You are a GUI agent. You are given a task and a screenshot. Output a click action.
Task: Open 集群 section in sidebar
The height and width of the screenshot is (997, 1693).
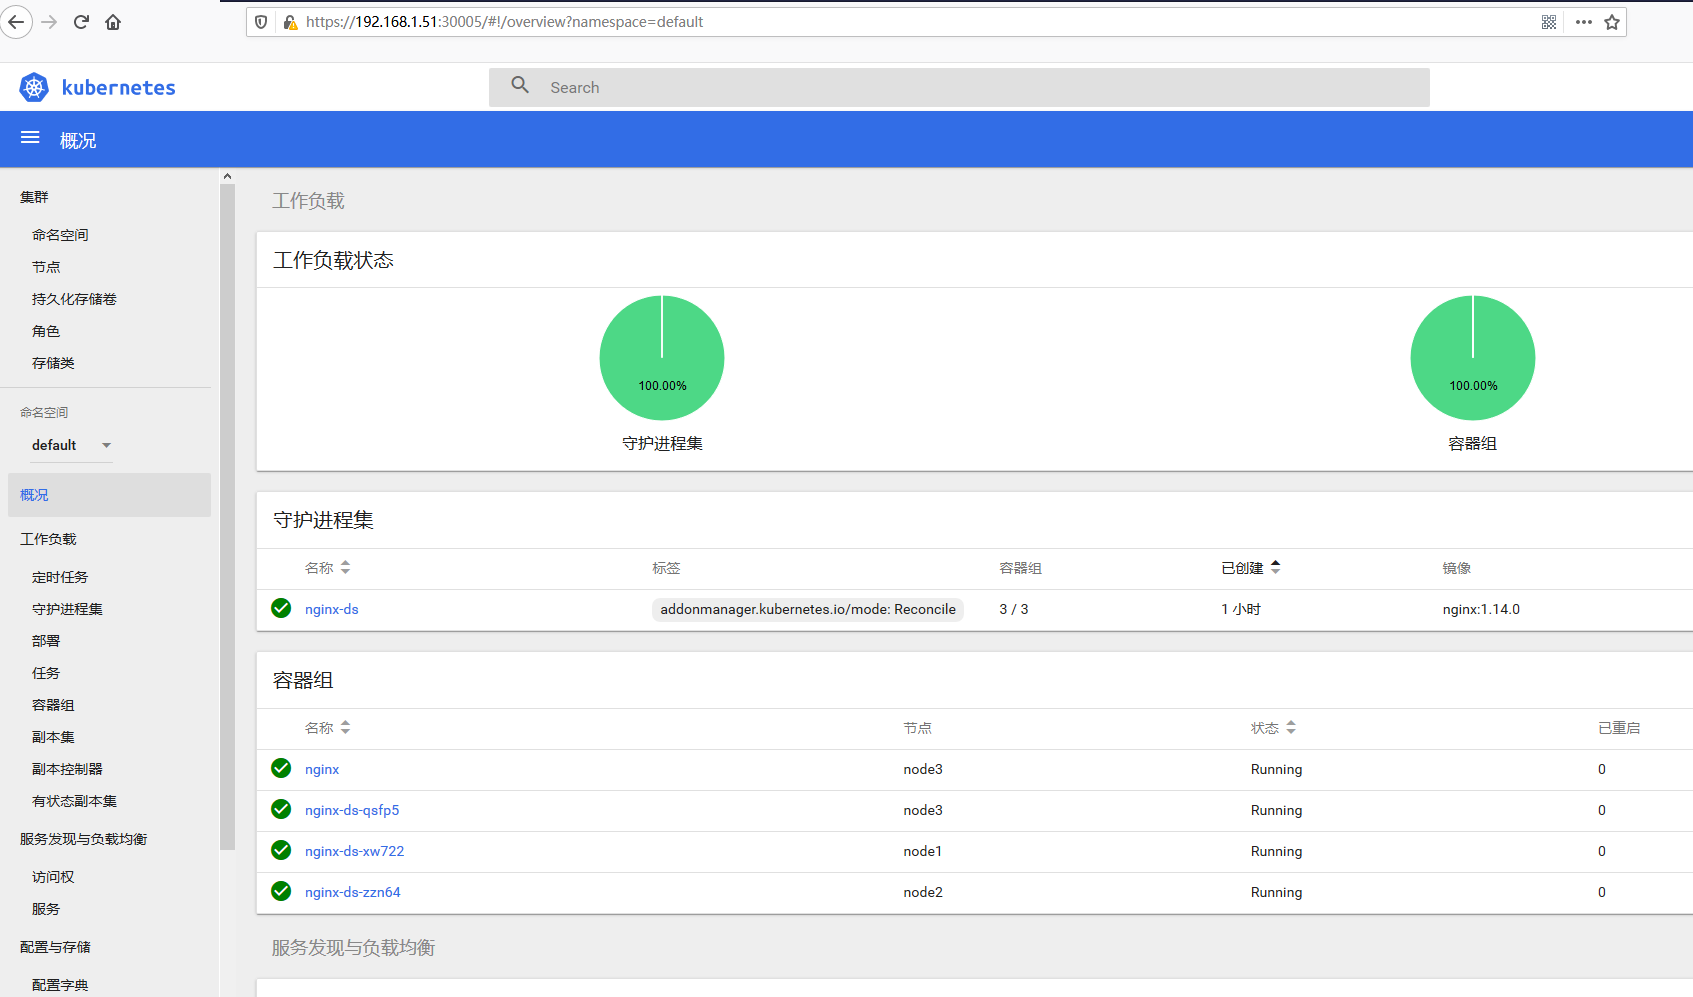click(34, 197)
